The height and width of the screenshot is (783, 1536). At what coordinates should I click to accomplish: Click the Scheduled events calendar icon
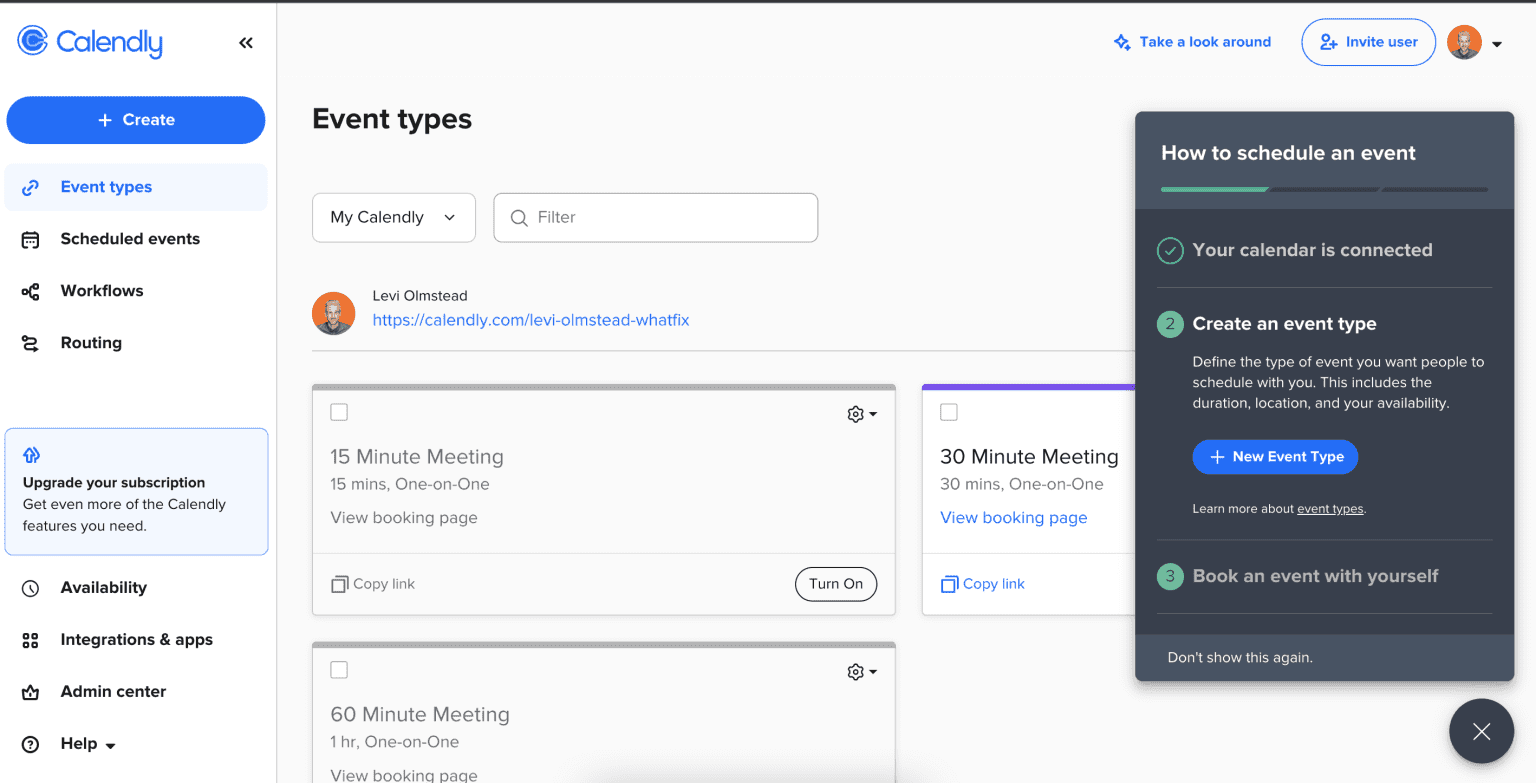tap(30, 240)
